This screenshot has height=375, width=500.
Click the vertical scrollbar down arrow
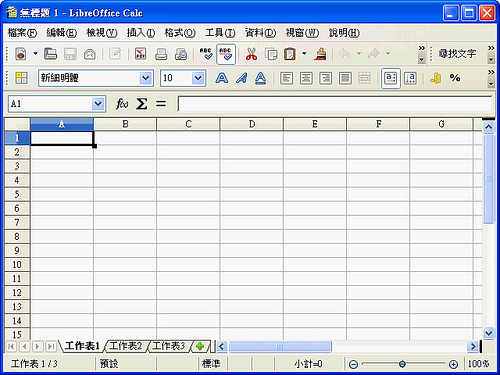(x=489, y=333)
